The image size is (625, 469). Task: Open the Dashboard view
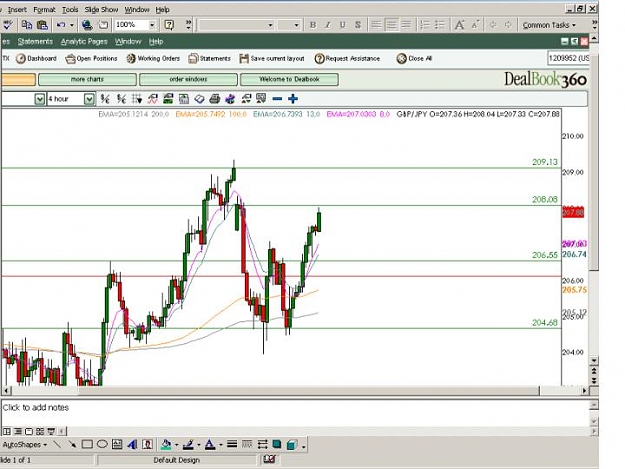(36, 59)
